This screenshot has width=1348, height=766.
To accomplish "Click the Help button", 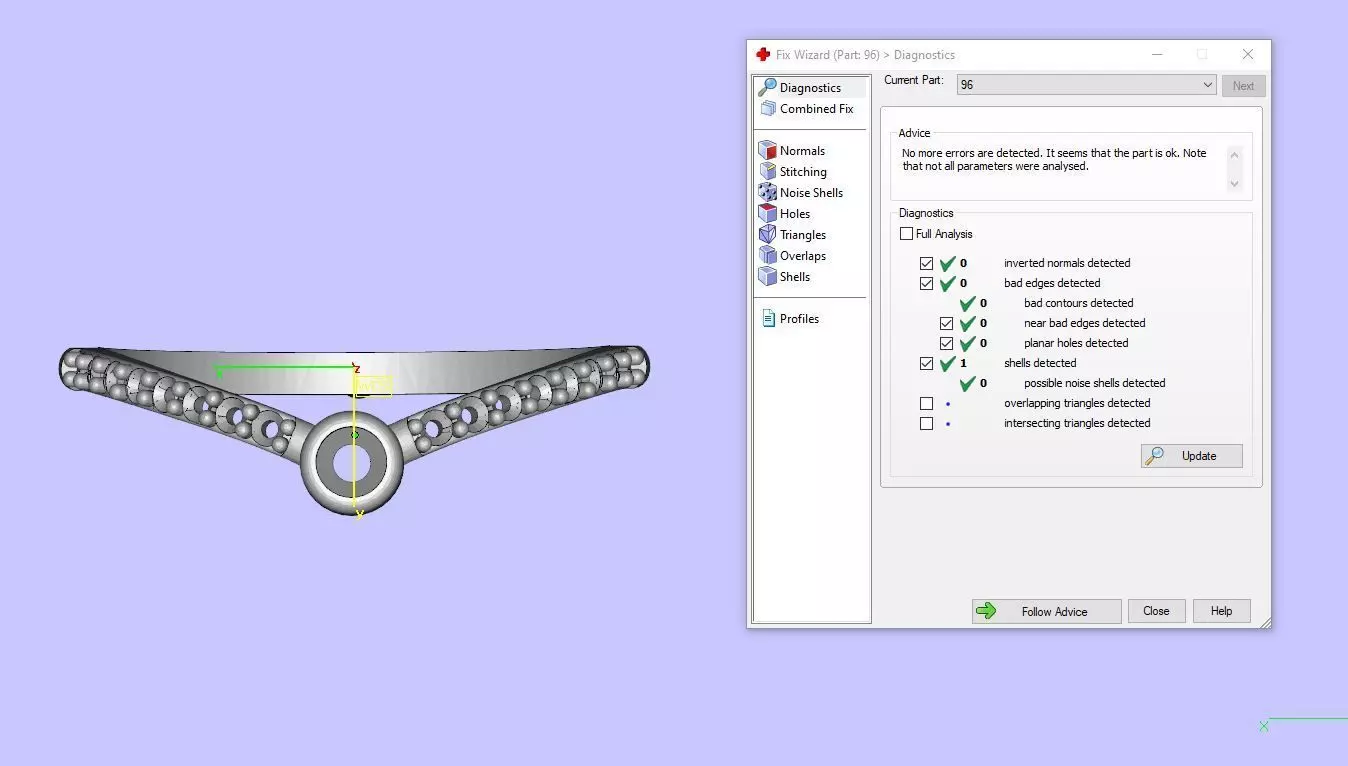I will click(x=1221, y=611).
